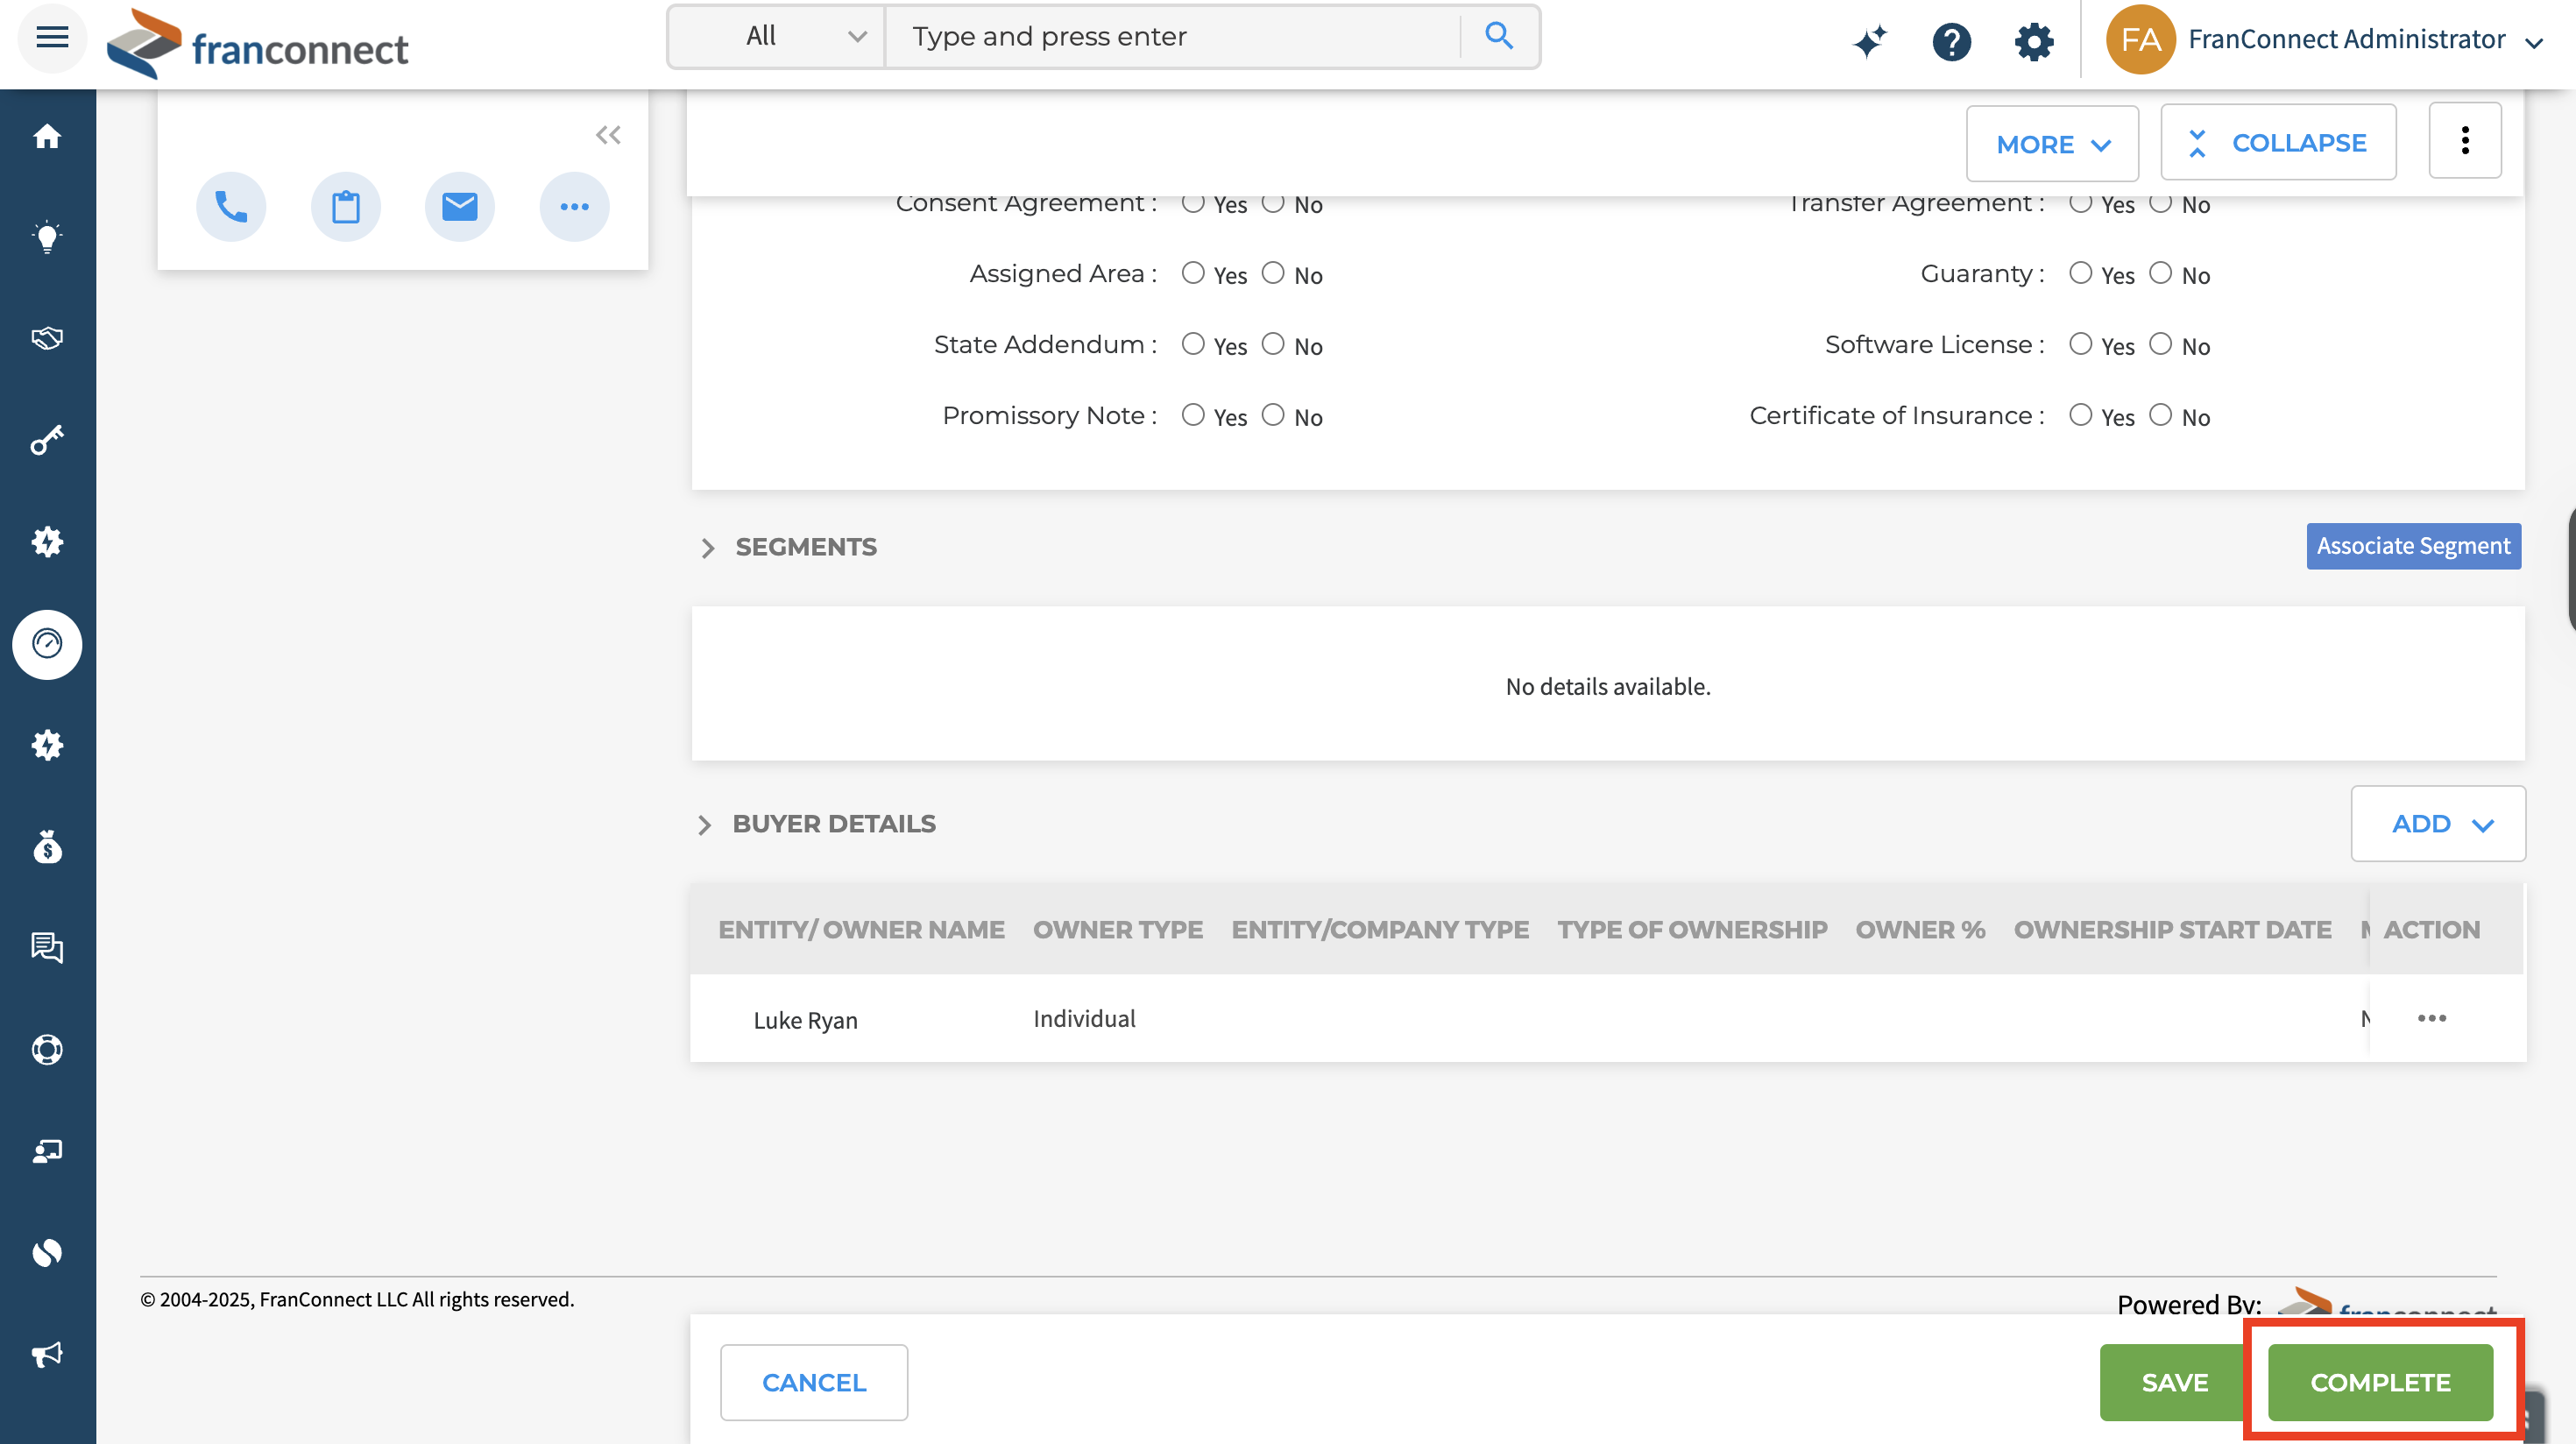Click the more actions ellipsis circle
Image resolution: width=2576 pixels, height=1444 pixels.
point(575,207)
